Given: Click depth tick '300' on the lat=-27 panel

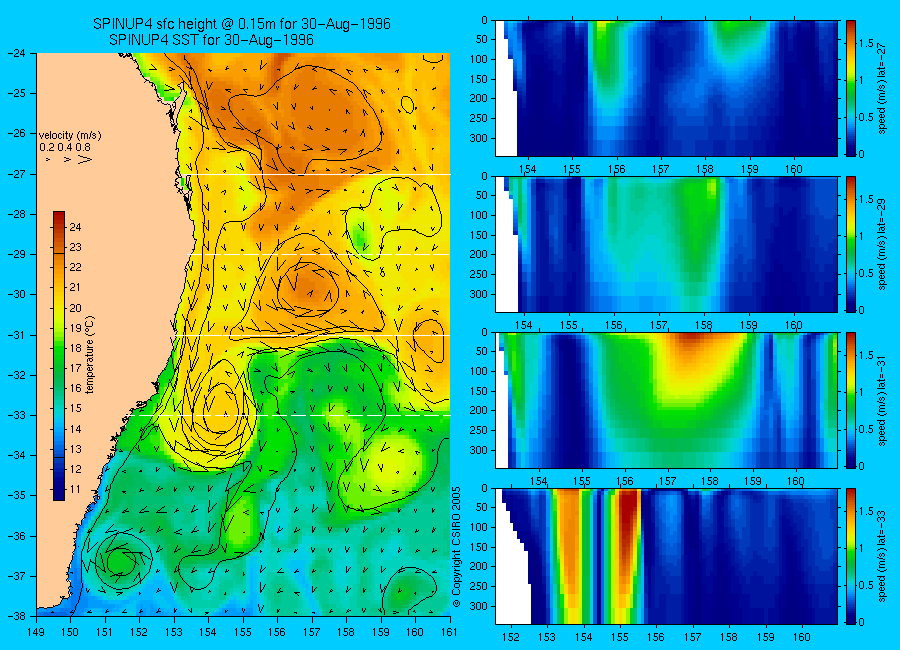Looking at the screenshot, I should 479,138.
